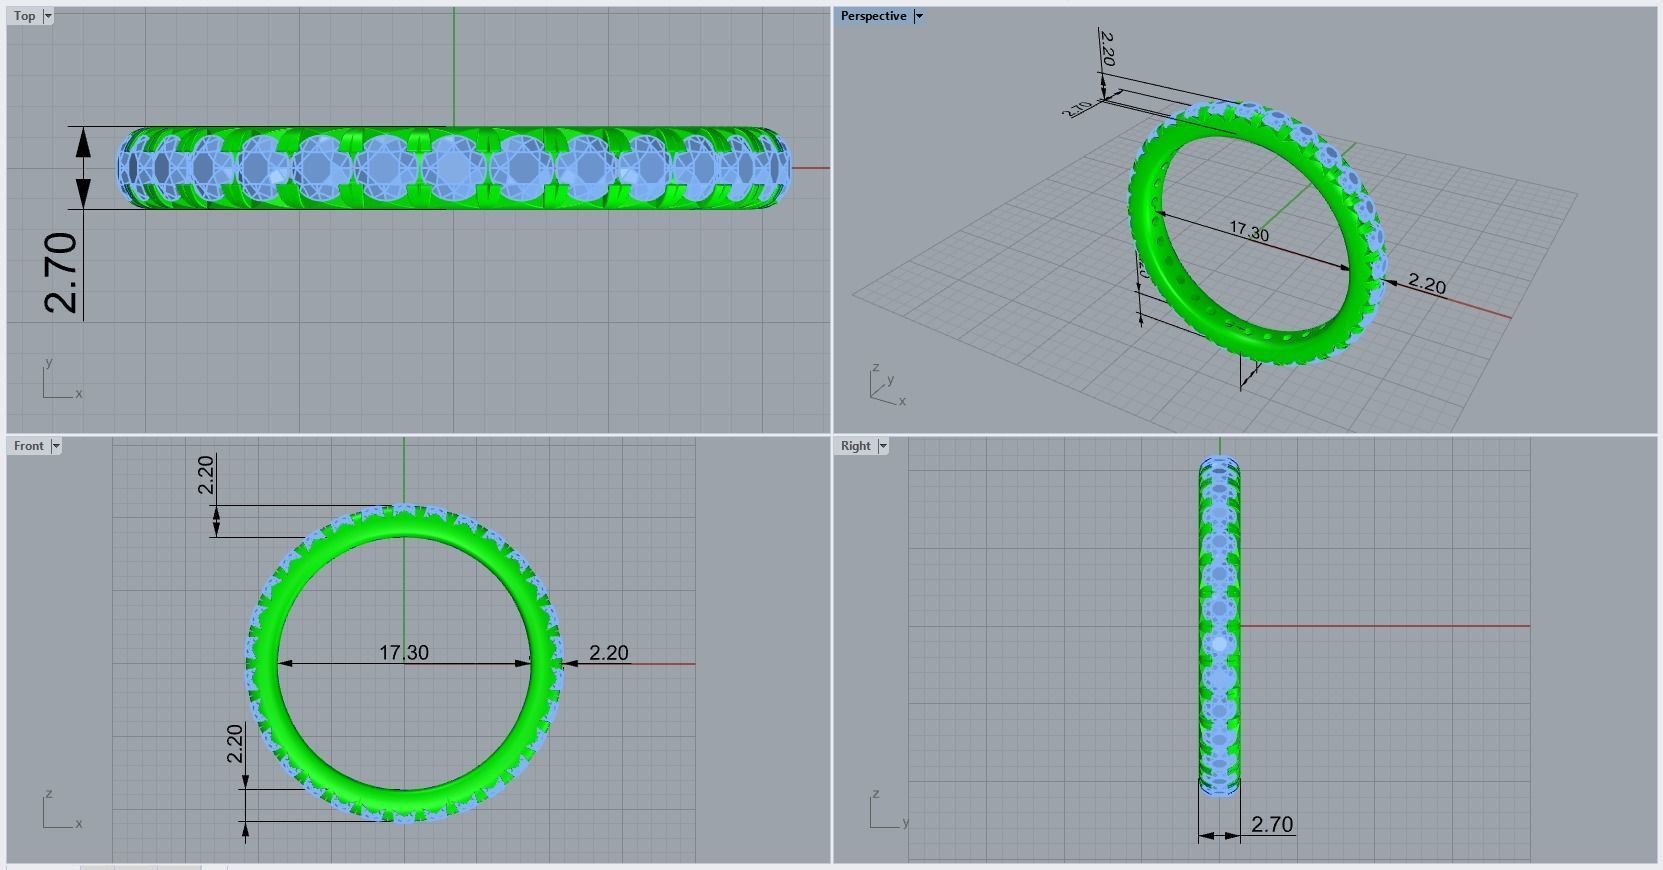Viewport: 1663px width, 870px height.
Task: Open the Front viewport dropdown arrow menu
Action: [x=56, y=446]
